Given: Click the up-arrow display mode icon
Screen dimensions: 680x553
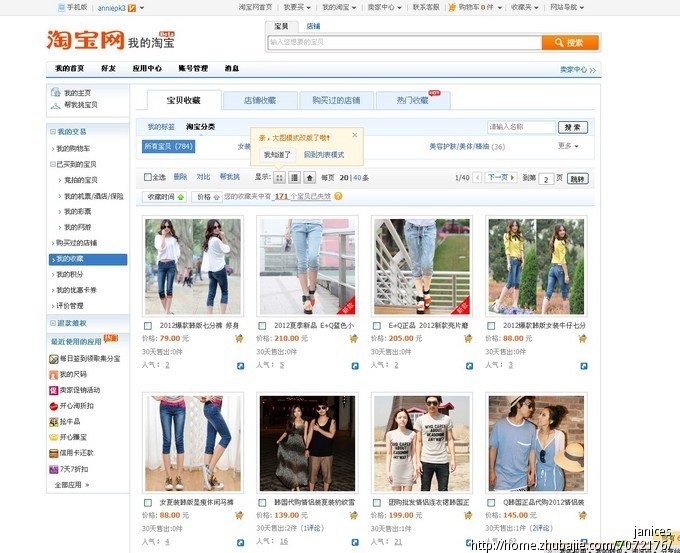Looking at the screenshot, I should pos(309,177).
